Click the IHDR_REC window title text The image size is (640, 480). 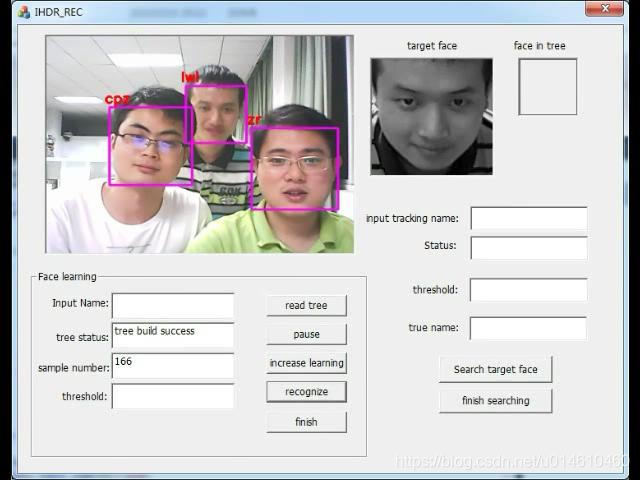[58, 12]
